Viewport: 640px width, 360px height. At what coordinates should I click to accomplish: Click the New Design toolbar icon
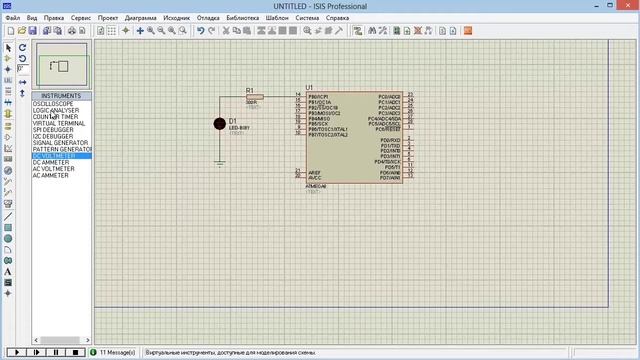click(x=11, y=31)
